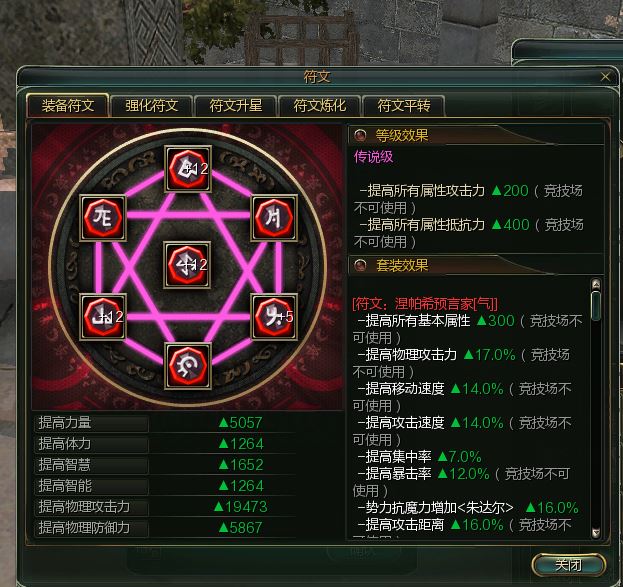Select the lower-right rune slot marked +5
Image resolution: width=623 pixels, height=587 pixels.
tap(274, 317)
